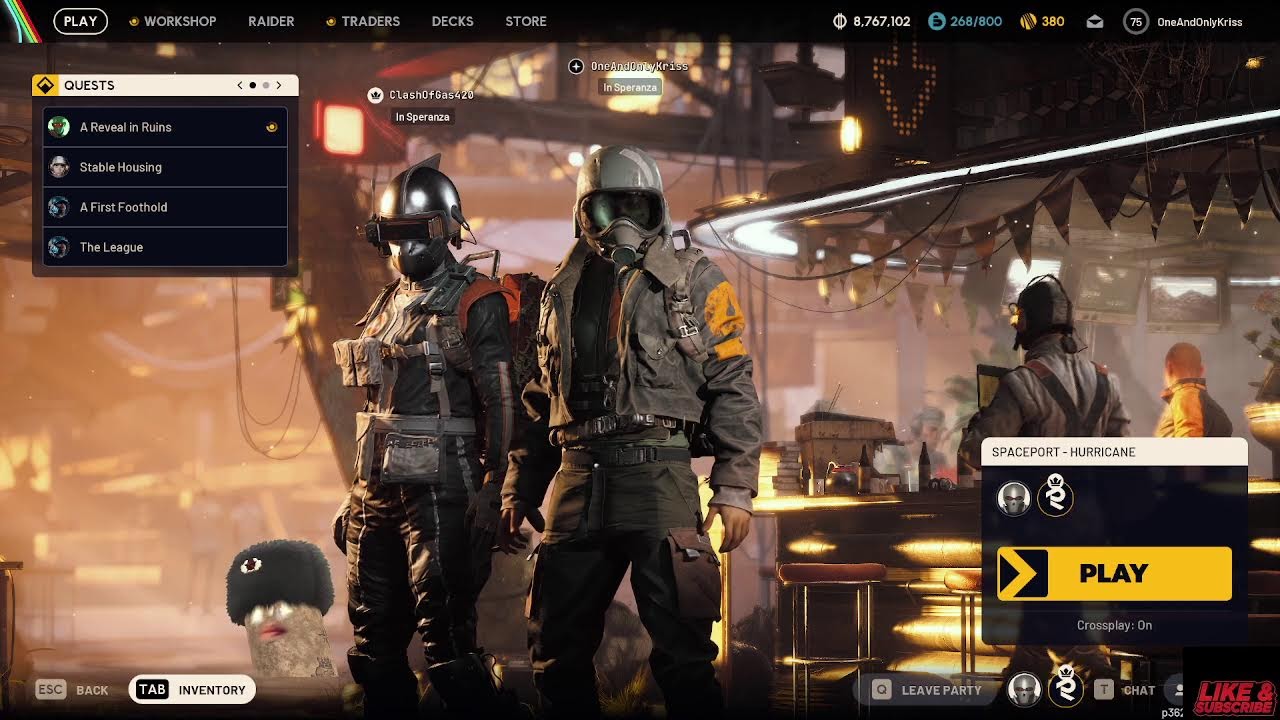
Task: Open the TRADERS tab
Action: coord(370,21)
